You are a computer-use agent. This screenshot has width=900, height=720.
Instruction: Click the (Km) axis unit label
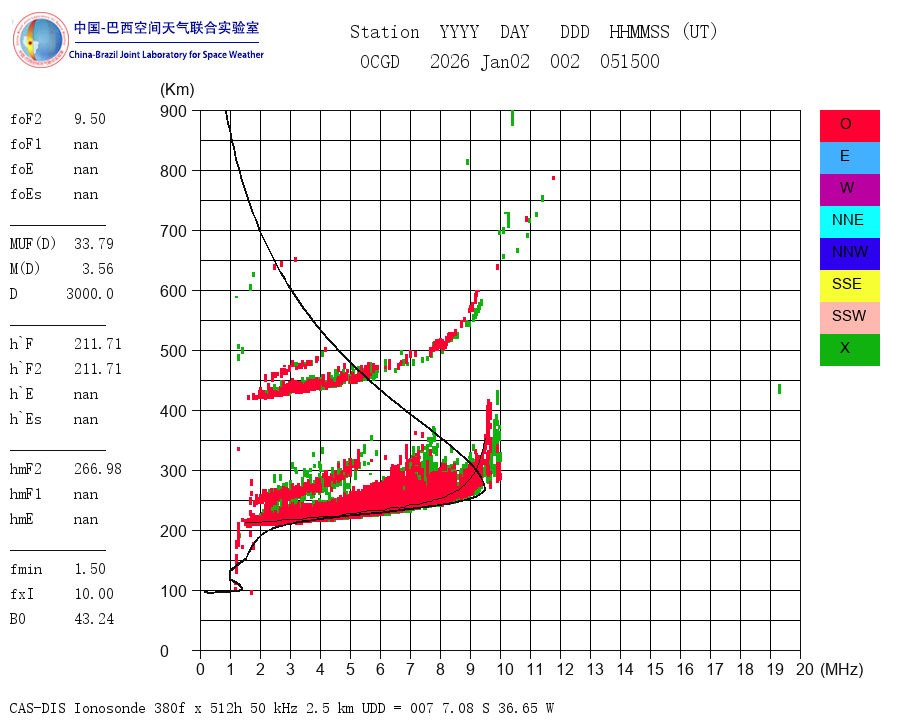pos(177,90)
